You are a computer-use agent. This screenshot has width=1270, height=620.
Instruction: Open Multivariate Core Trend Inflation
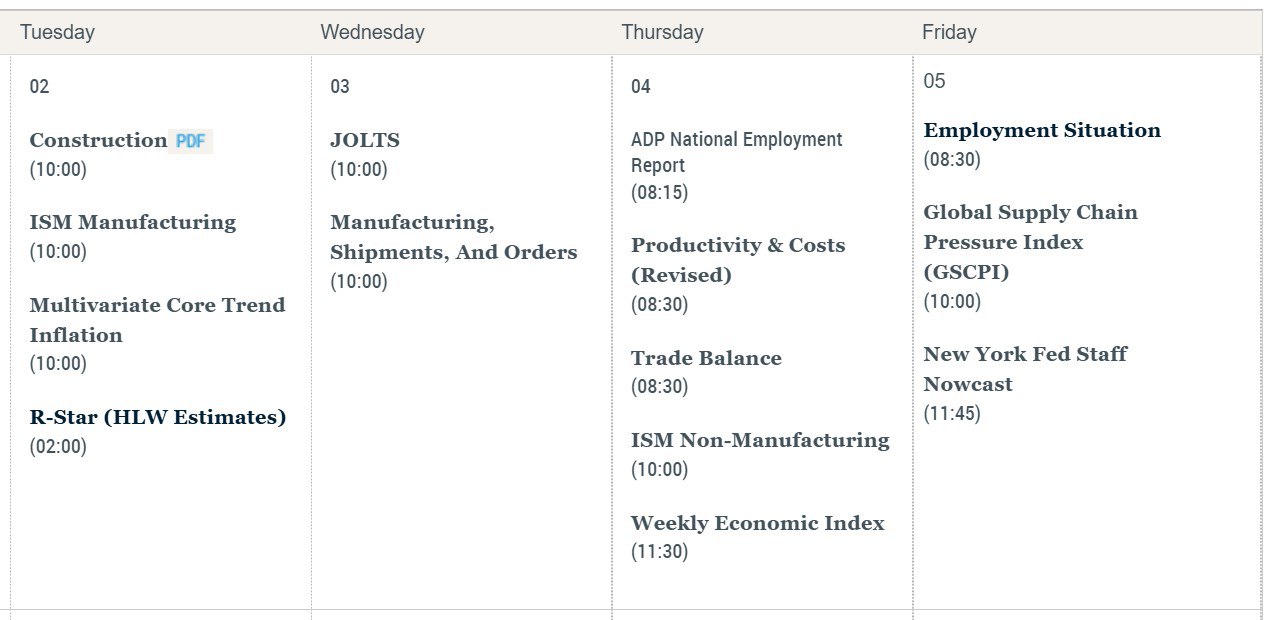(x=157, y=320)
